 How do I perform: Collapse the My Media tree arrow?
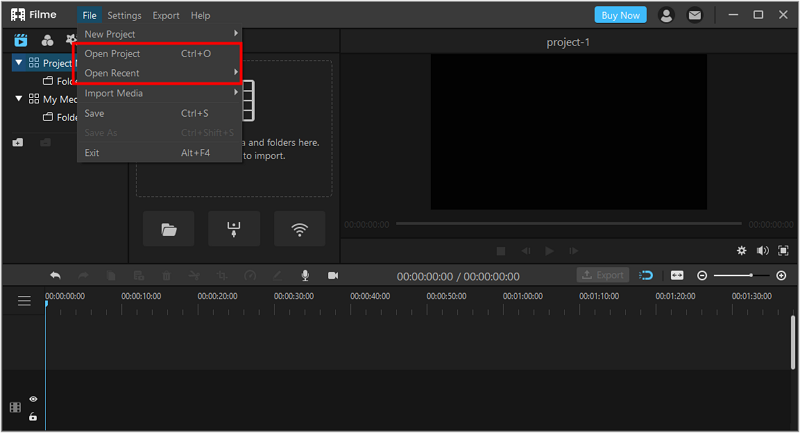coord(19,98)
